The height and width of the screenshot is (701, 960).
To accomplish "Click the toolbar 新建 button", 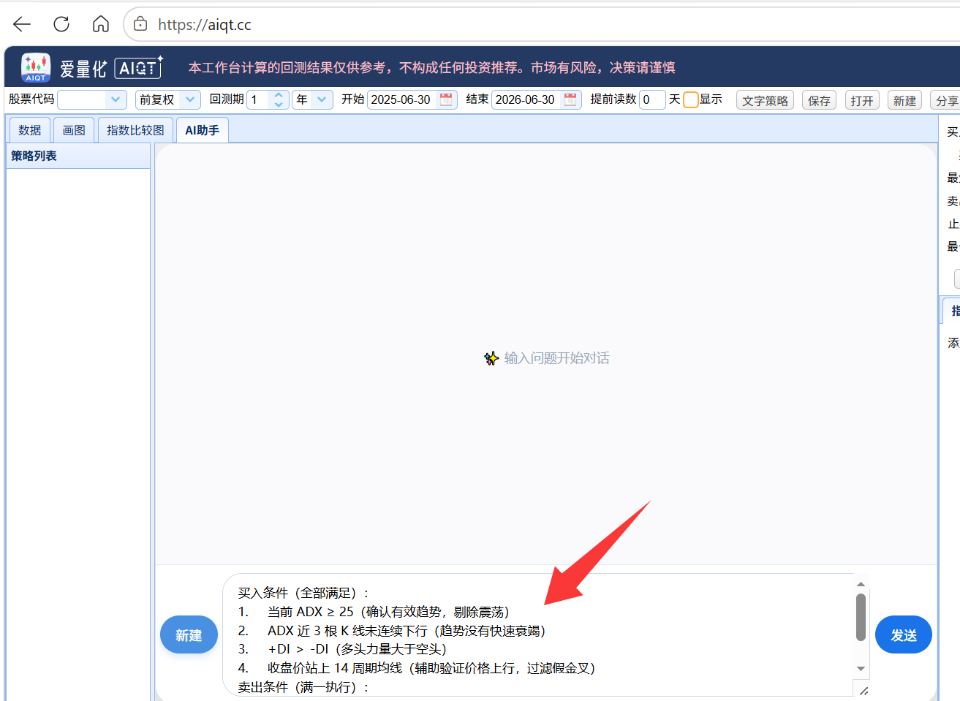I will point(904,100).
